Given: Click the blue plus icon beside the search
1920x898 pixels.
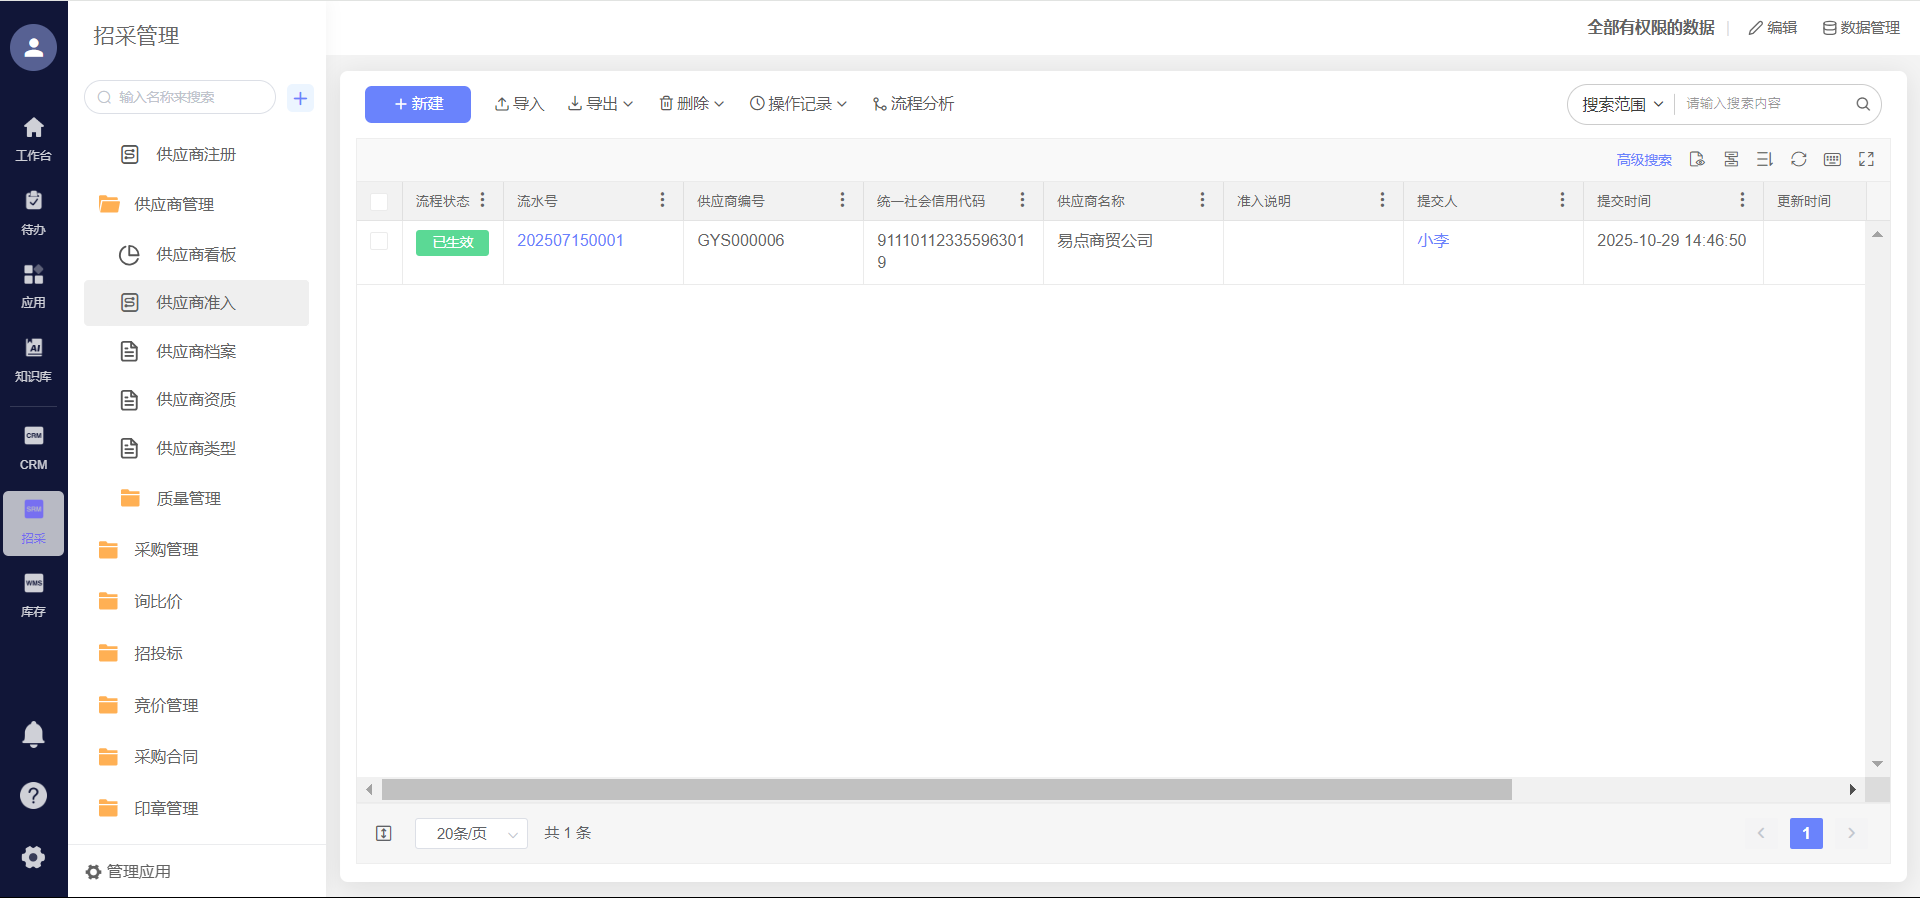Looking at the screenshot, I should pos(300,98).
